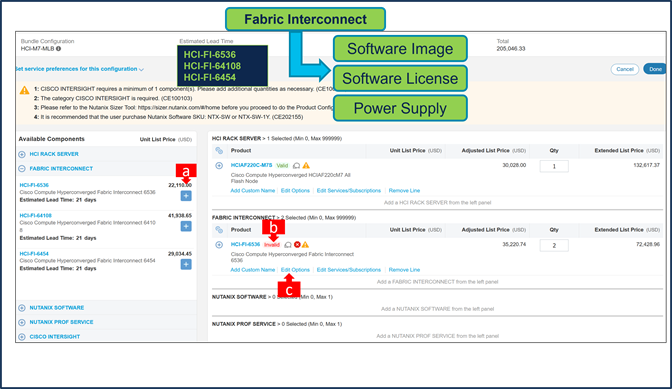Open the HCIAF220C-M7S product link

point(251,165)
